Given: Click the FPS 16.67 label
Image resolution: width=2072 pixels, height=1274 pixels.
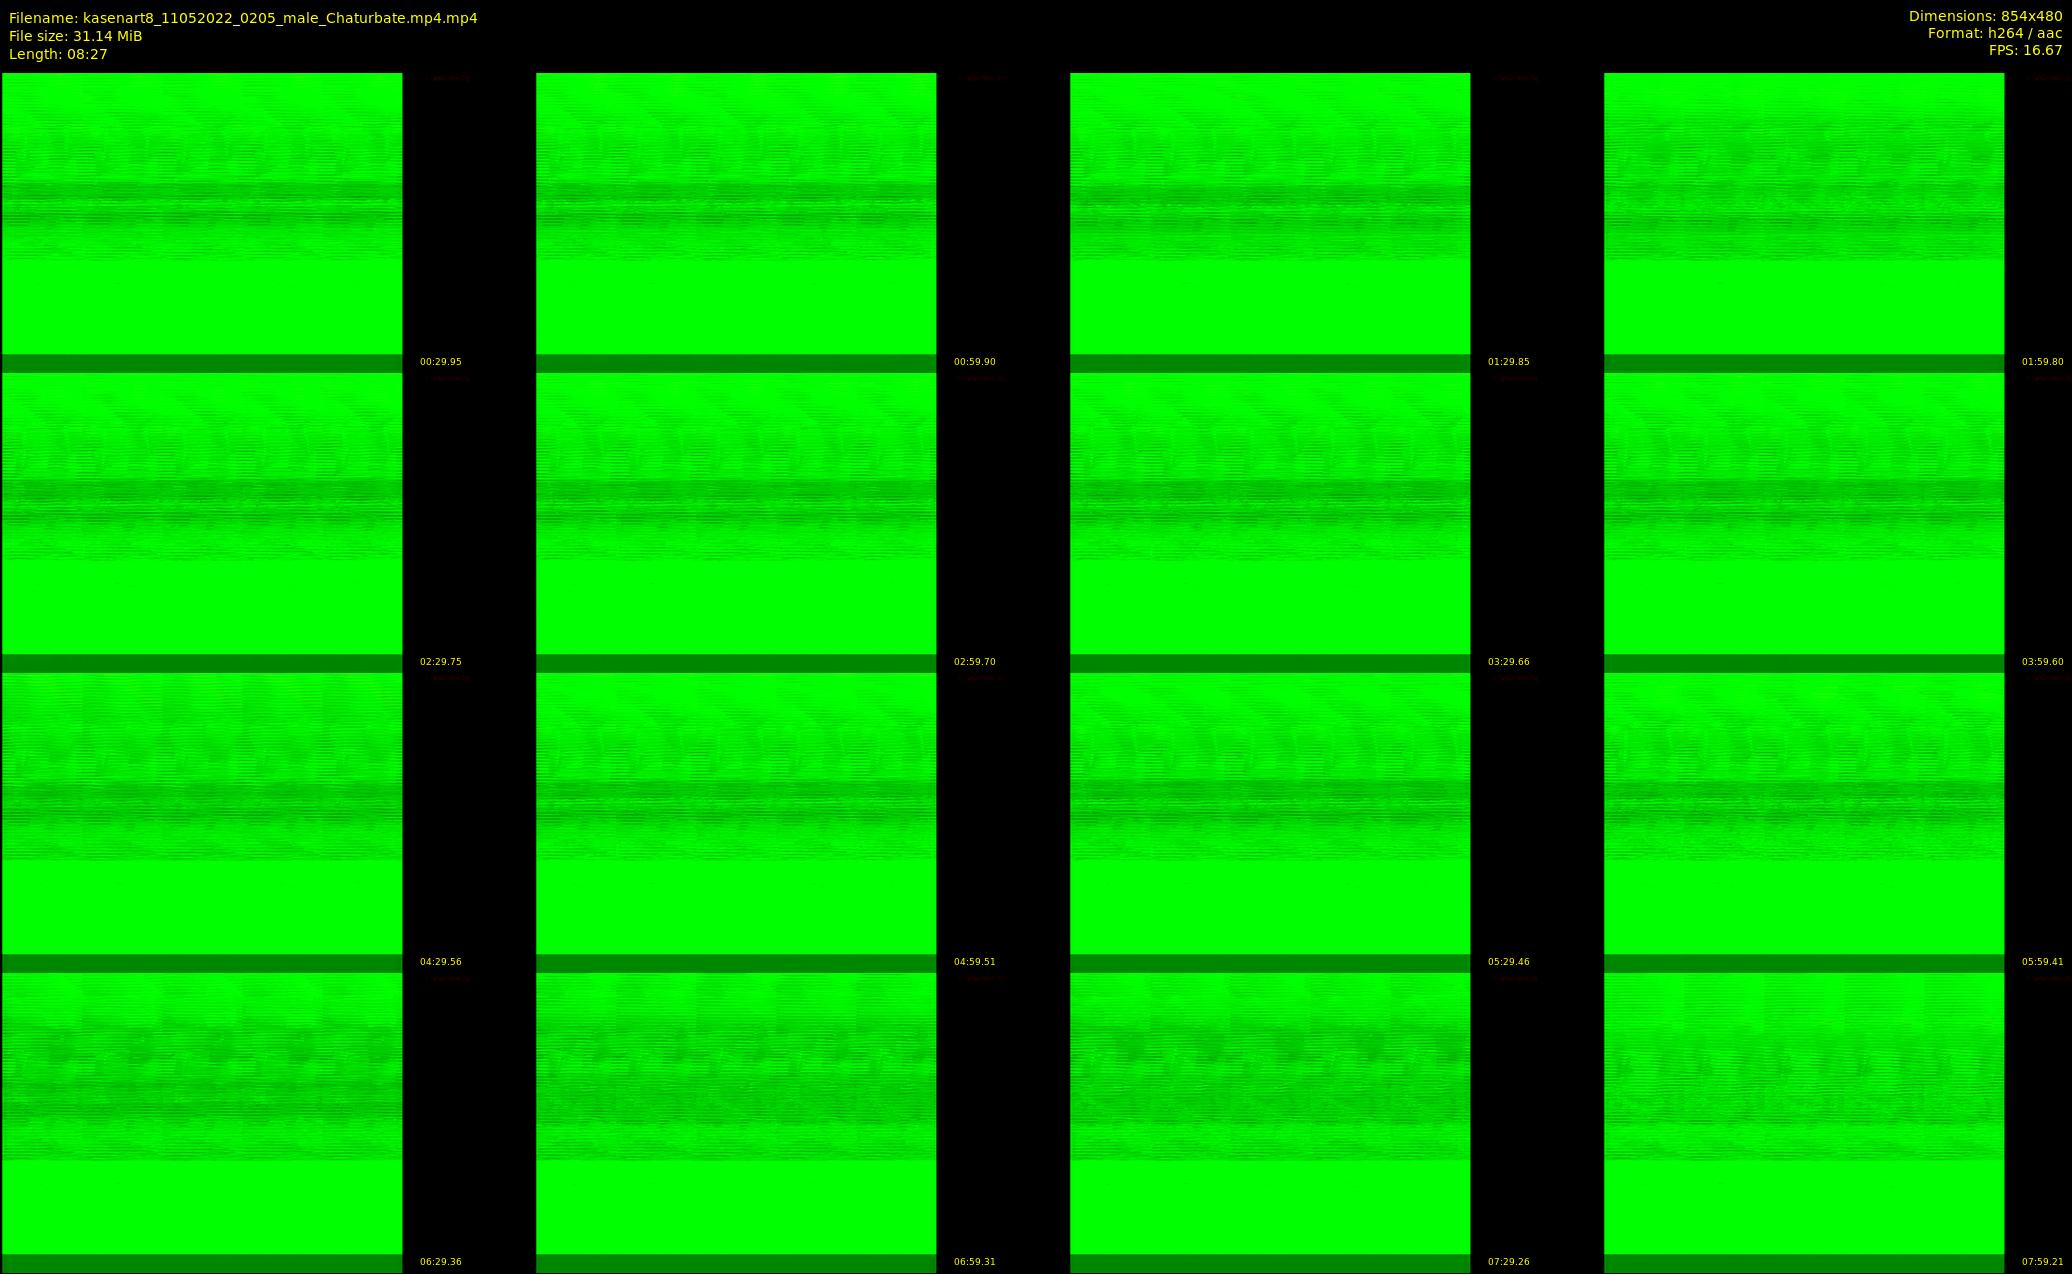Looking at the screenshot, I should pyautogui.click(x=2025, y=50).
